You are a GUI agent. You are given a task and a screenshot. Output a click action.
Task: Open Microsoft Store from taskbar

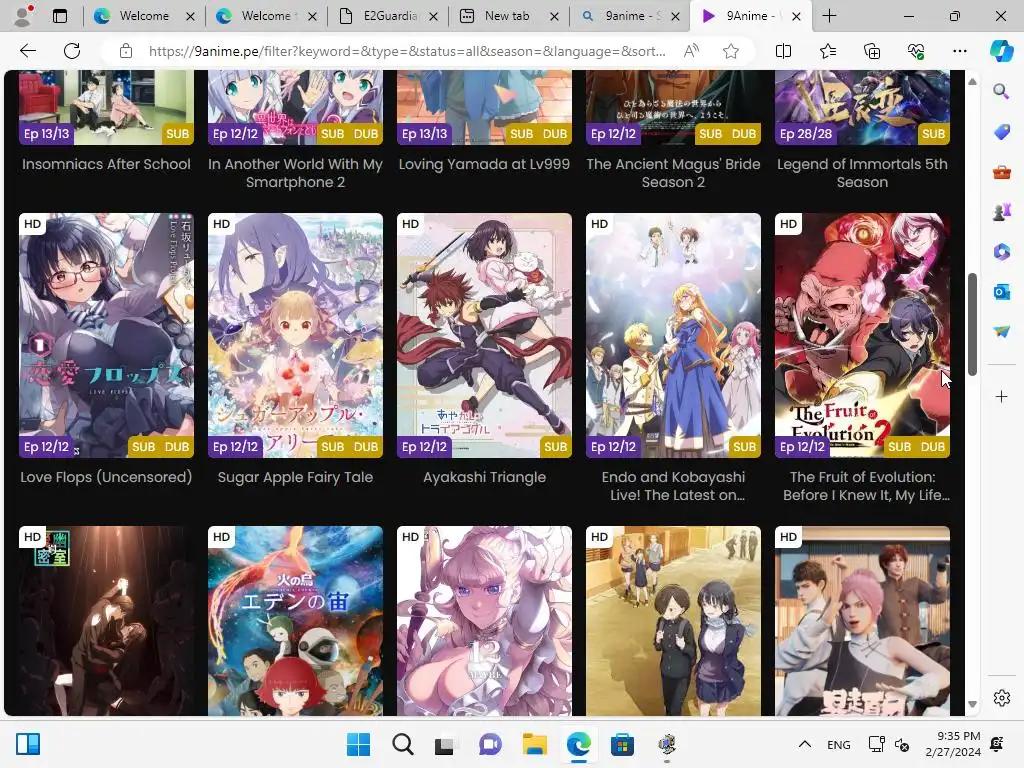pyautogui.click(x=622, y=744)
